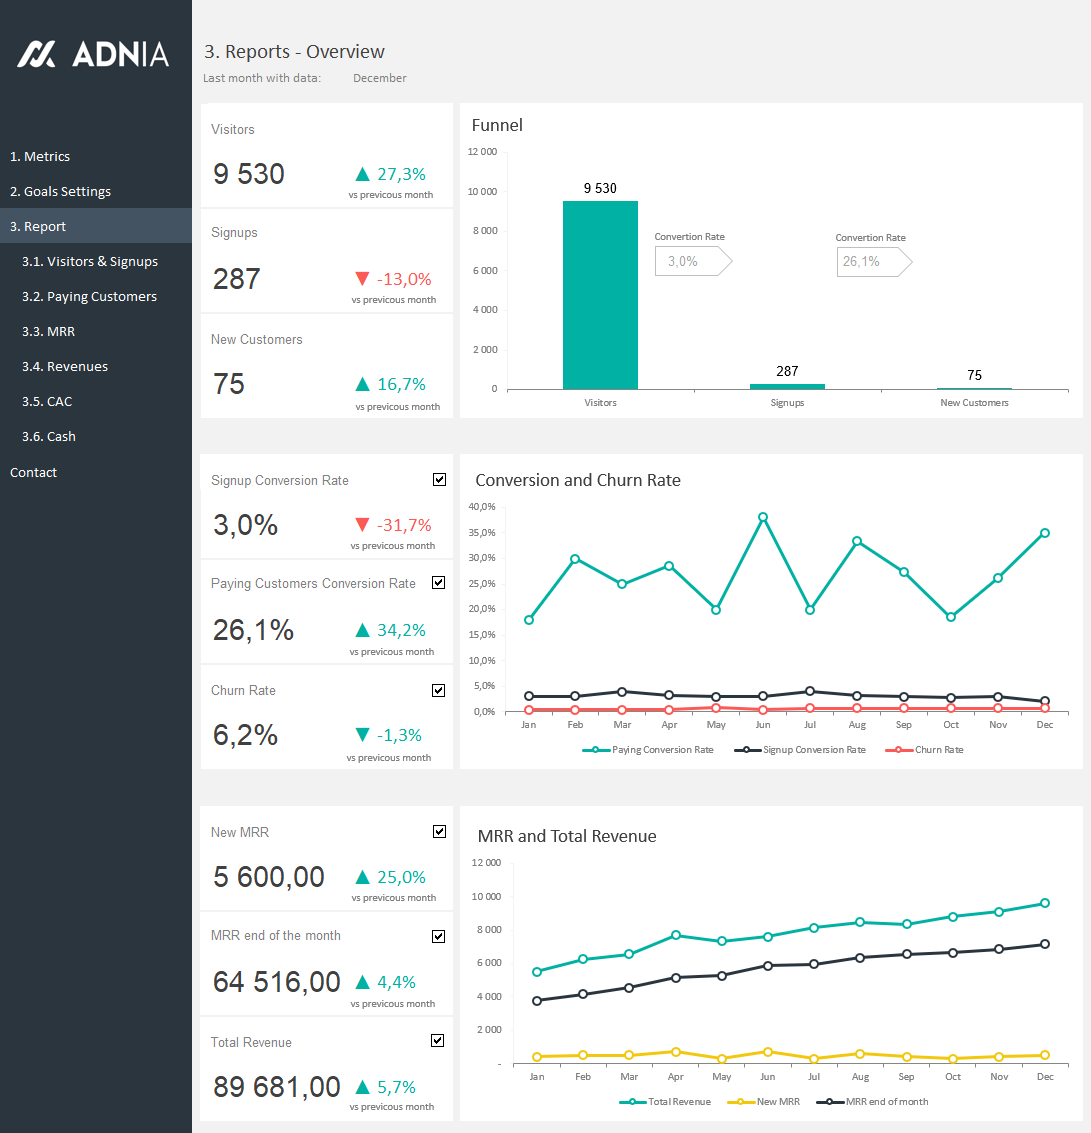This screenshot has height=1133, width=1091.
Task: Toggle the Churn Rate checkbox
Action: (x=439, y=690)
